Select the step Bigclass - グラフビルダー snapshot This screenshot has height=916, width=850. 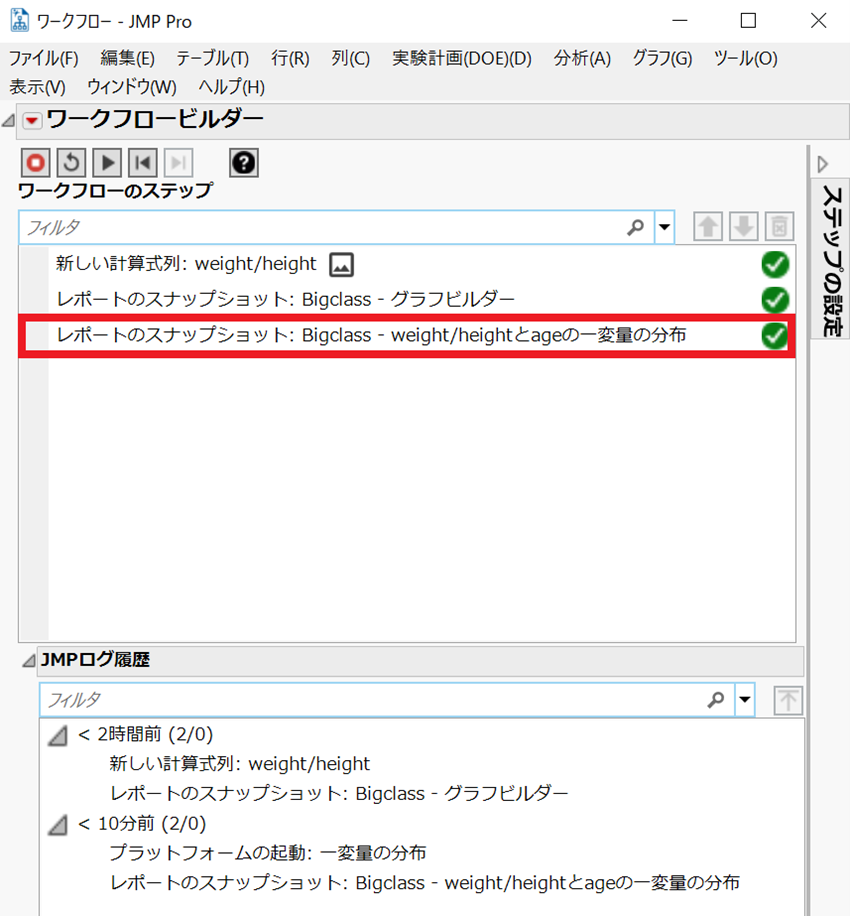coord(285,300)
